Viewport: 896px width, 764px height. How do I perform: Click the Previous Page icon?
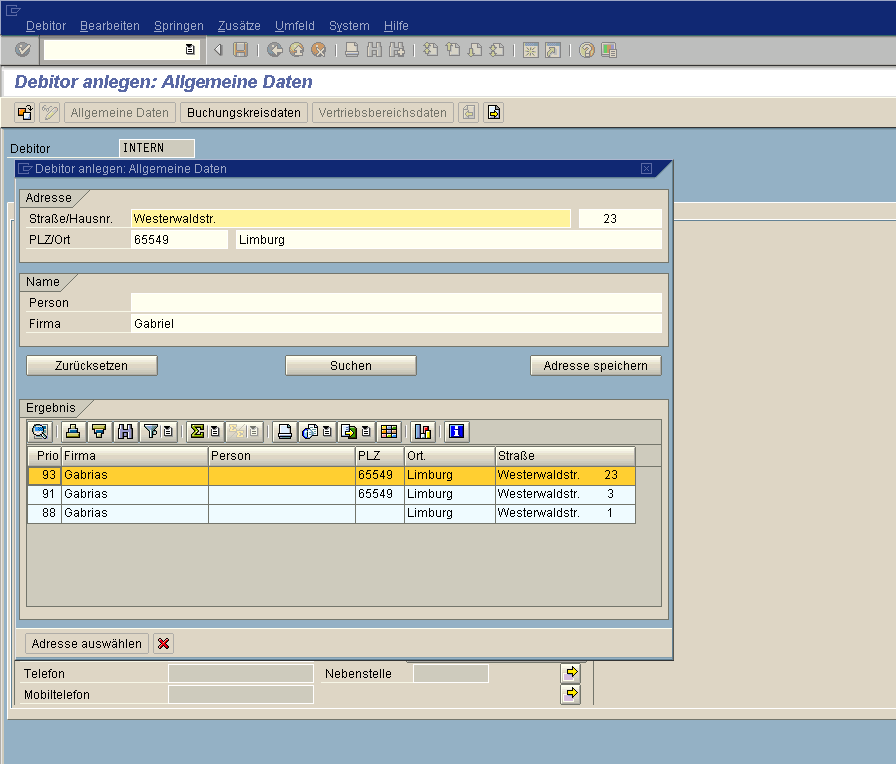click(x=453, y=50)
